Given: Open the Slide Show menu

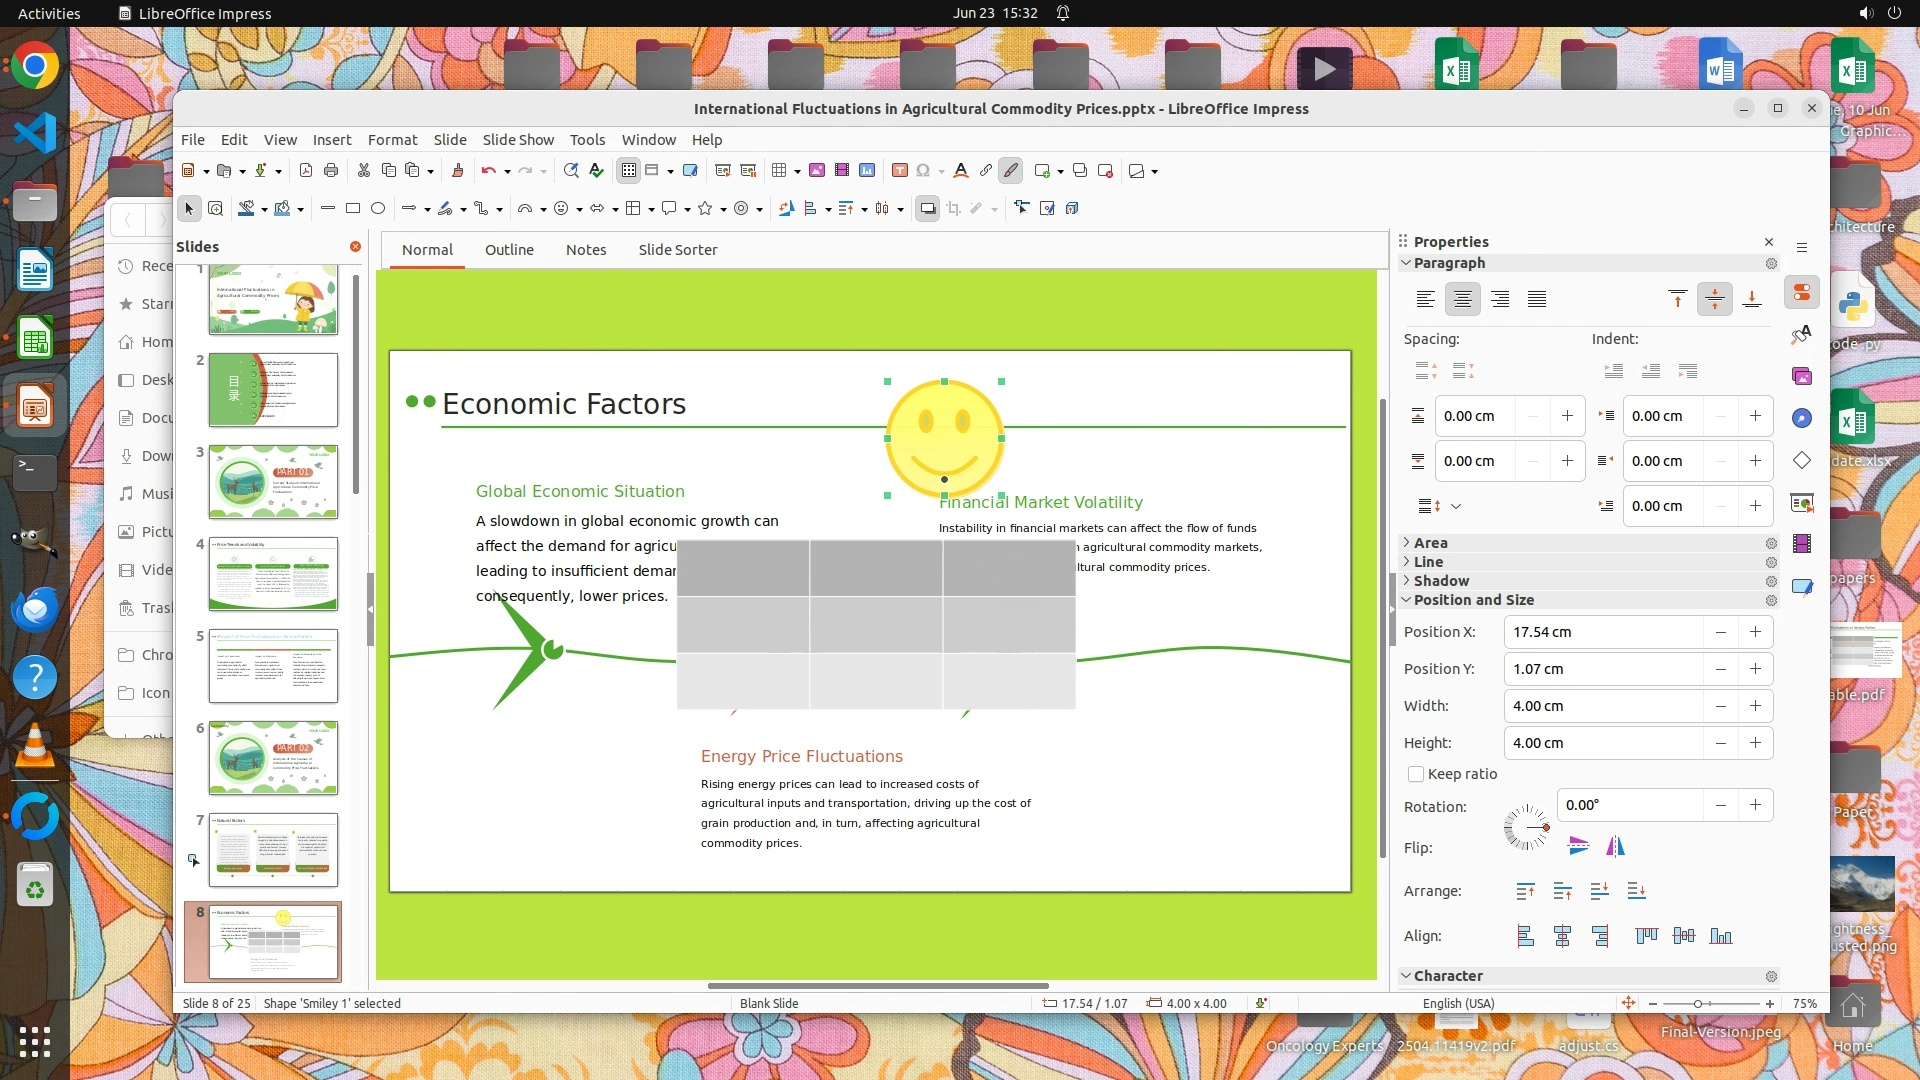Looking at the screenshot, I should pyautogui.click(x=517, y=140).
